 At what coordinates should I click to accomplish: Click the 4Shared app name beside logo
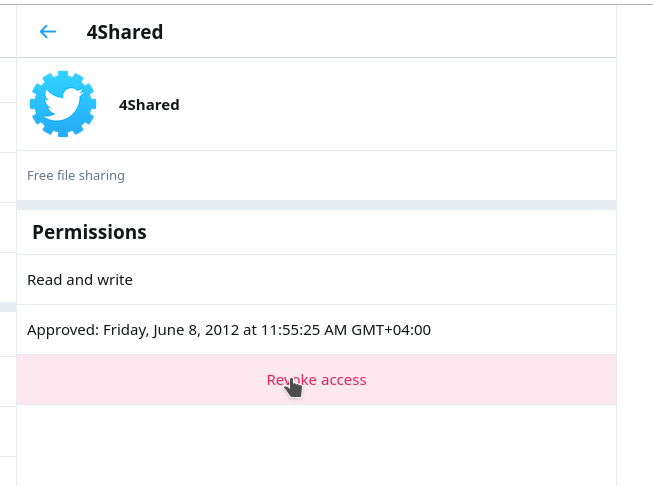tap(149, 105)
